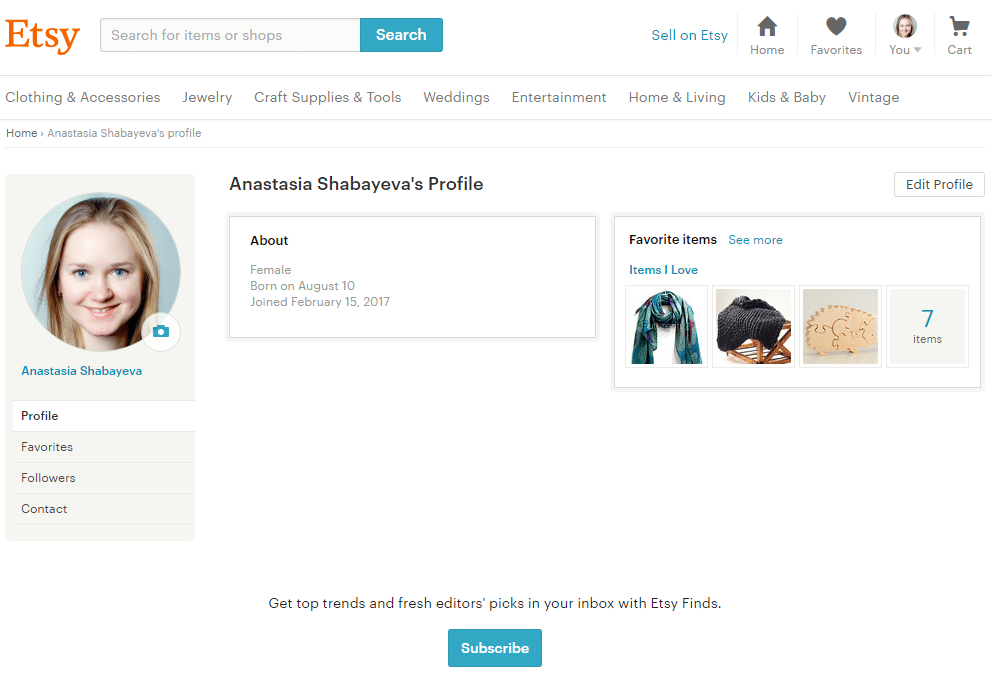Image resolution: width=991 pixels, height=694 pixels.
Task: Select the Favorites sidebar tab
Action: click(x=47, y=447)
